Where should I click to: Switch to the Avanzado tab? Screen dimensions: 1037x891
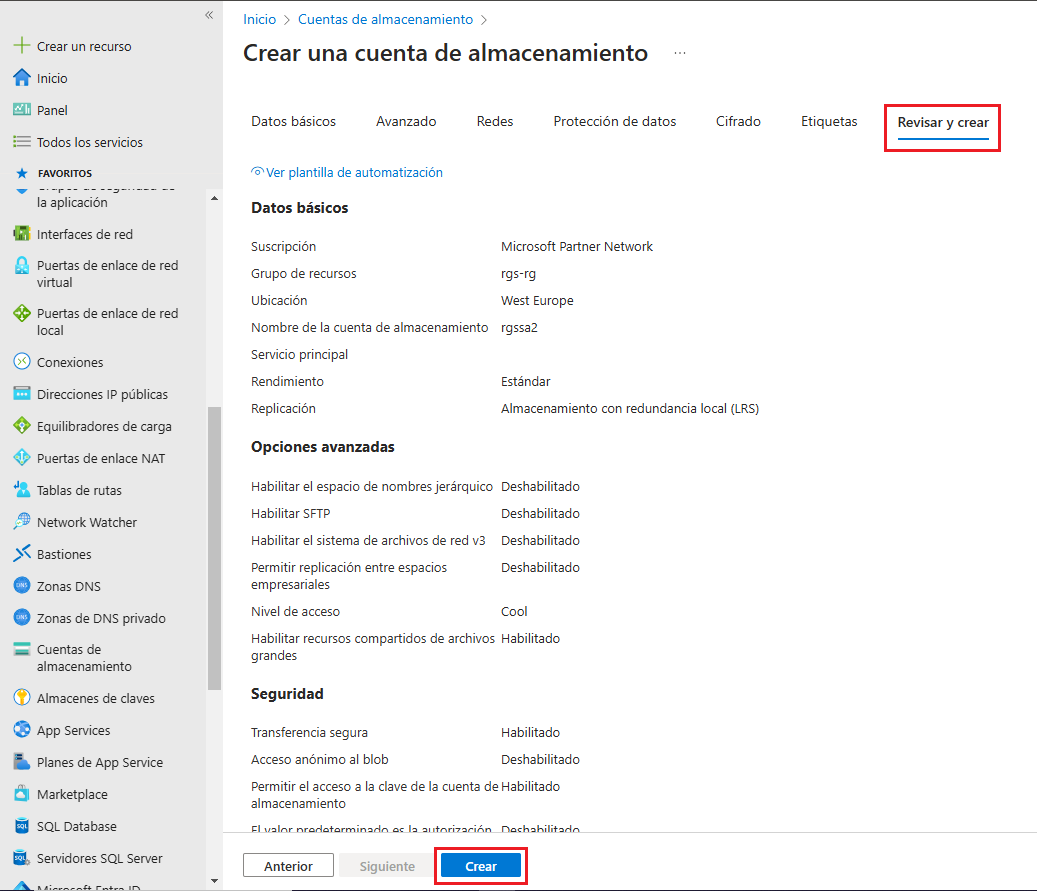click(406, 120)
